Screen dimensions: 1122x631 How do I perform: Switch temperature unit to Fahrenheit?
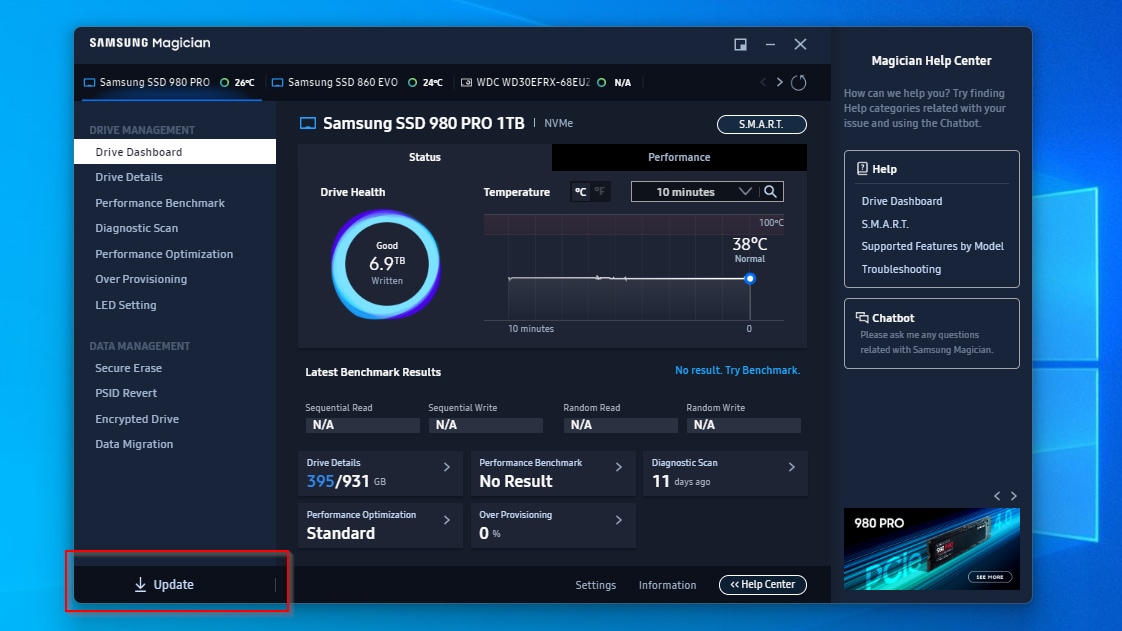[x=600, y=192]
